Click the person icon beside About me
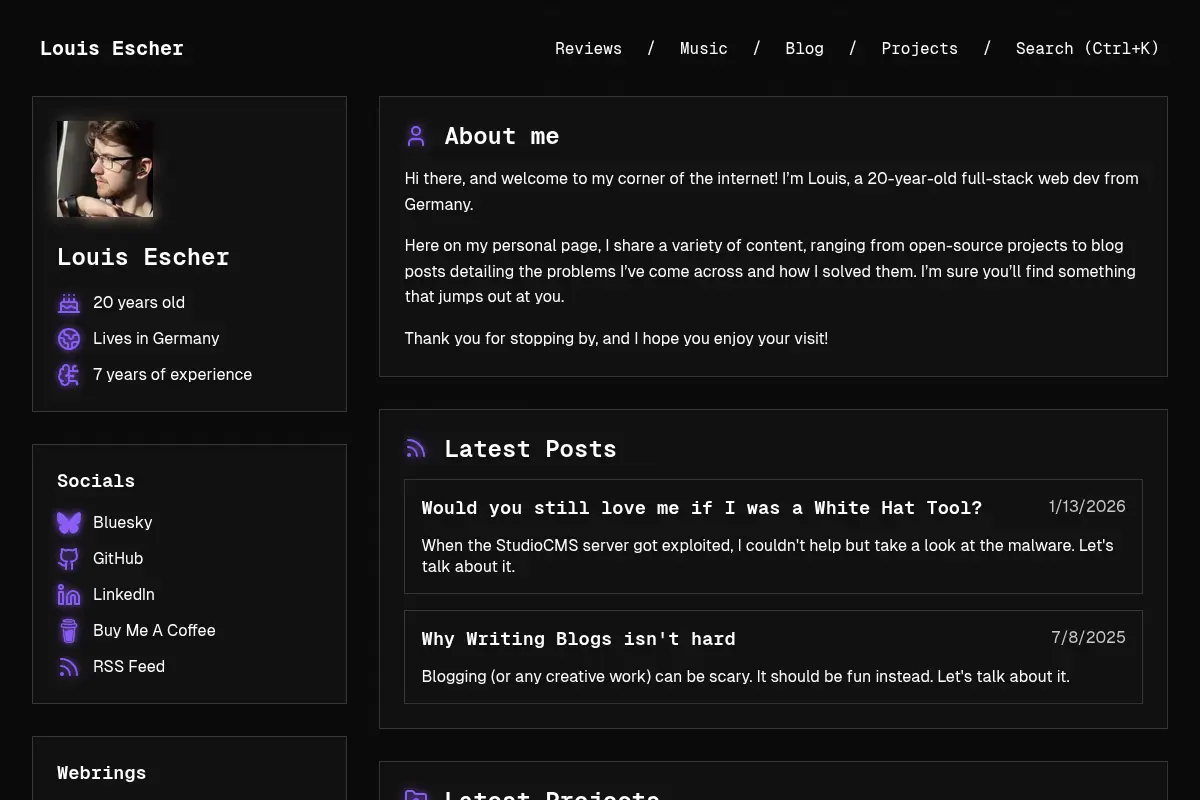Image resolution: width=1200 pixels, height=800 pixels. (x=416, y=136)
